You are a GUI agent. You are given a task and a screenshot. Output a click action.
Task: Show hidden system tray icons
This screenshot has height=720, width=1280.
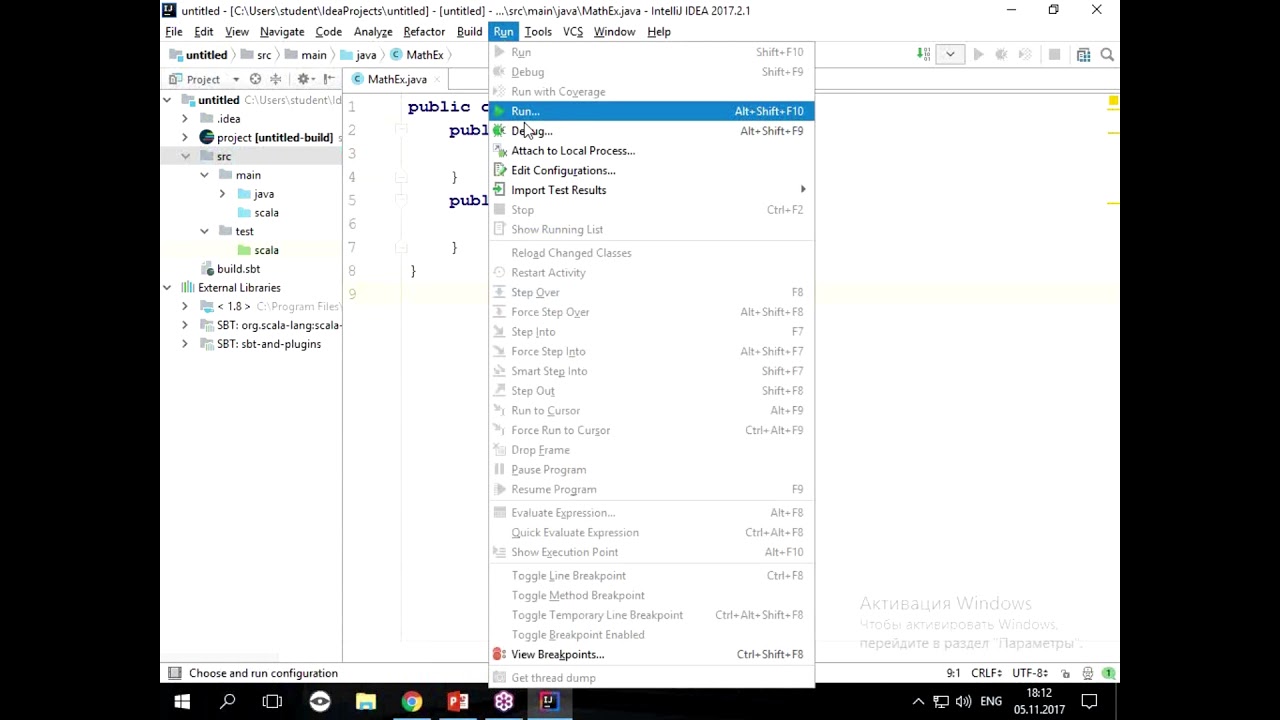coord(918,701)
